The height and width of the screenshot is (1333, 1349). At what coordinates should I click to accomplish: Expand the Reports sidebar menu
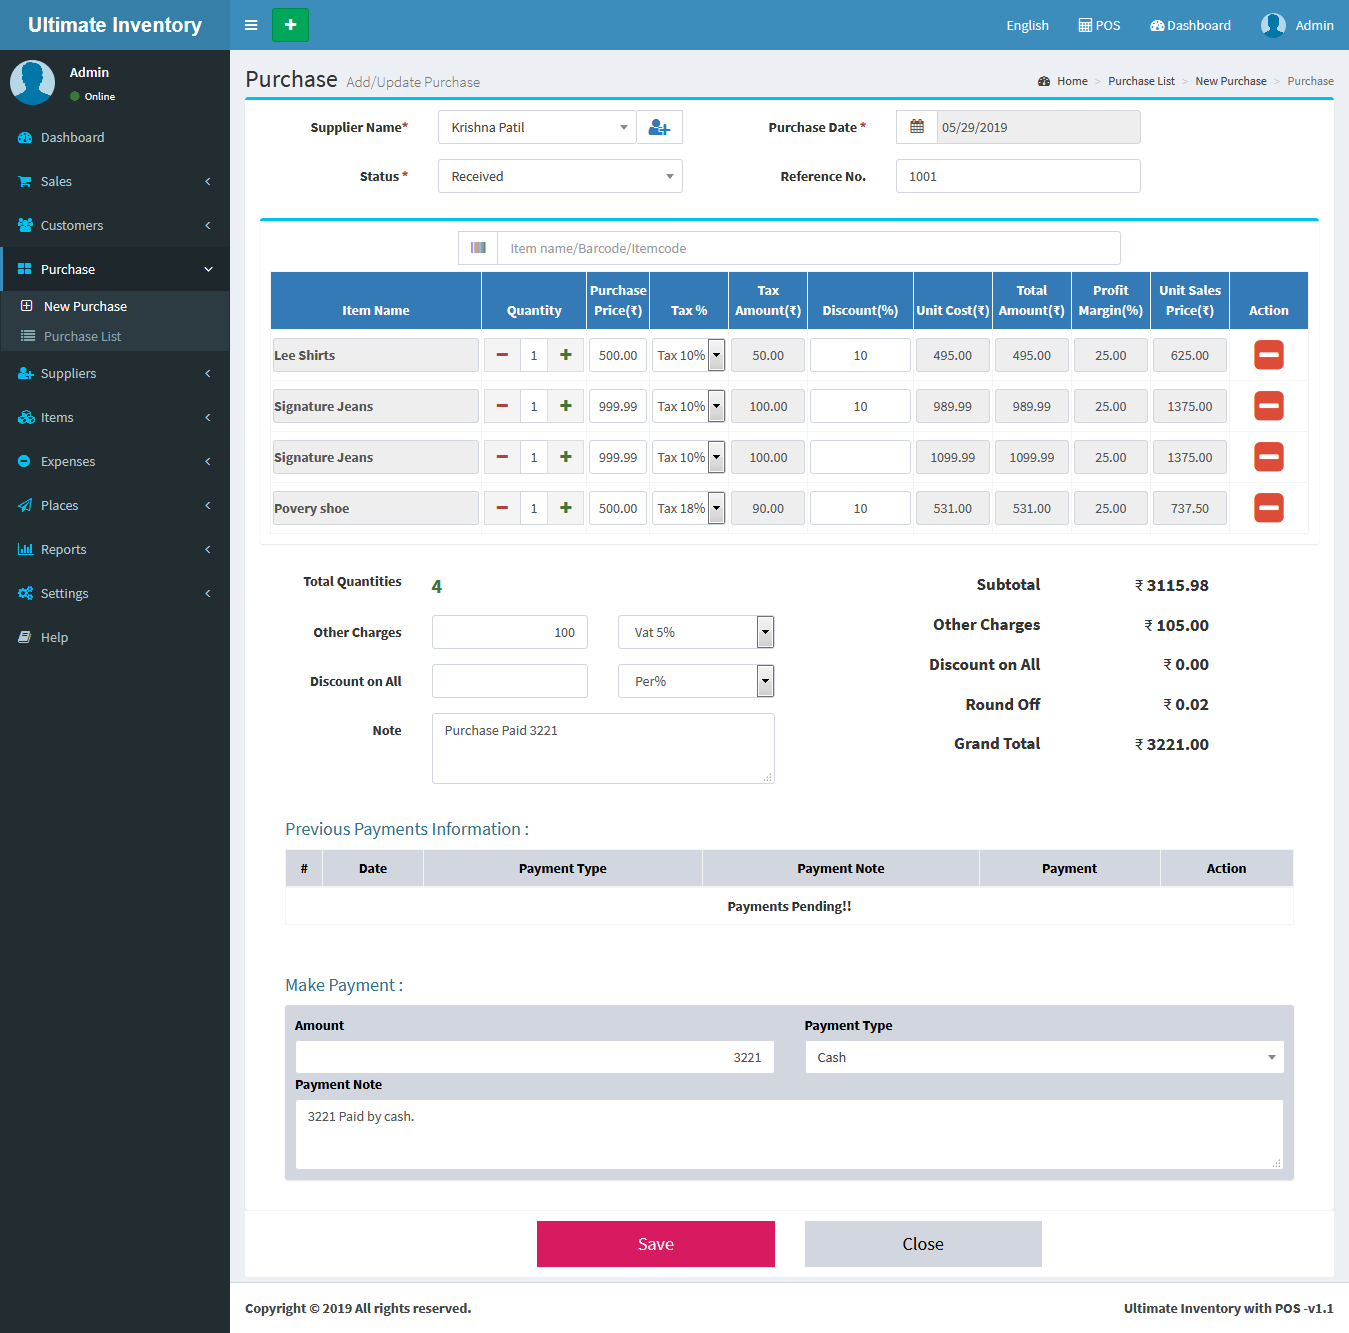pos(64,549)
